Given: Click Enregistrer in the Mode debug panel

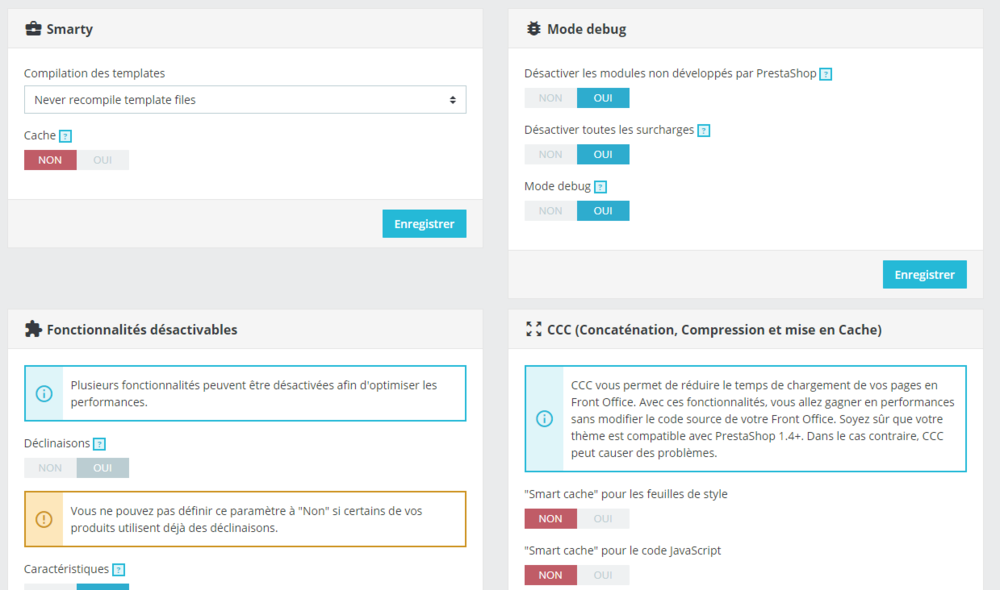Looking at the screenshot, I should (x=924, y=274).
